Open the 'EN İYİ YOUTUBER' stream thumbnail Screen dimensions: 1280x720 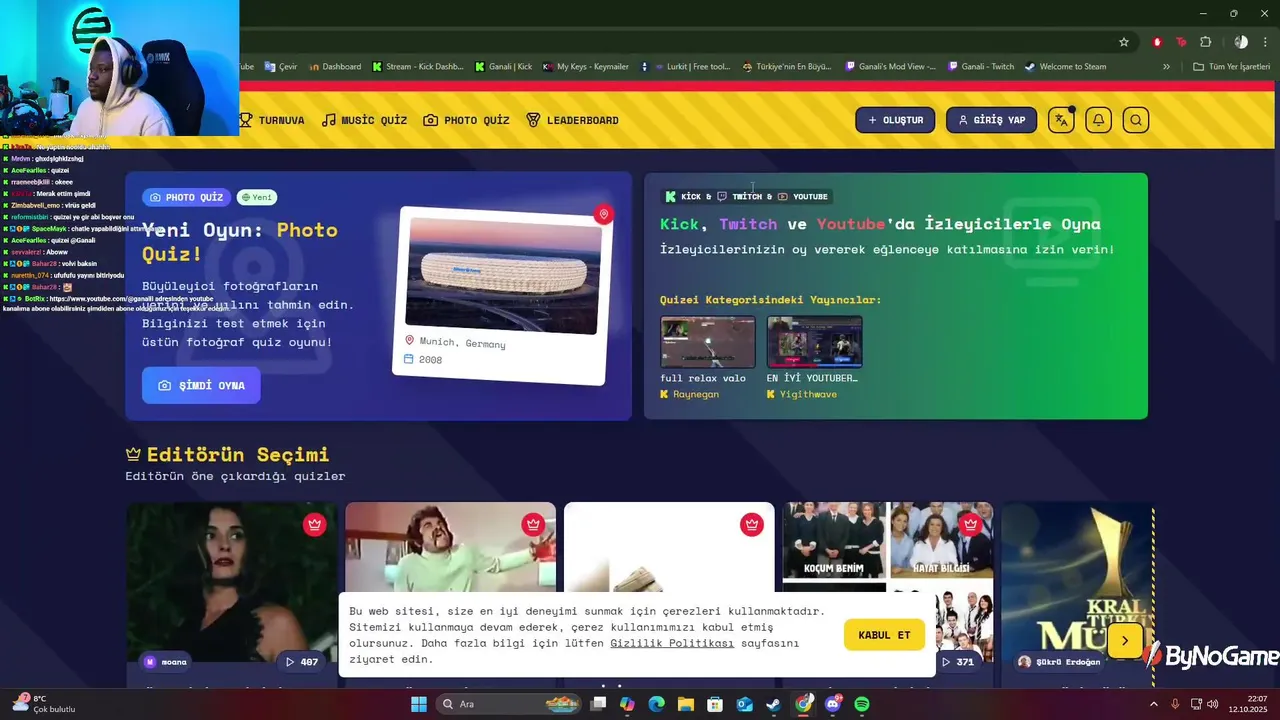coord(814,342)
